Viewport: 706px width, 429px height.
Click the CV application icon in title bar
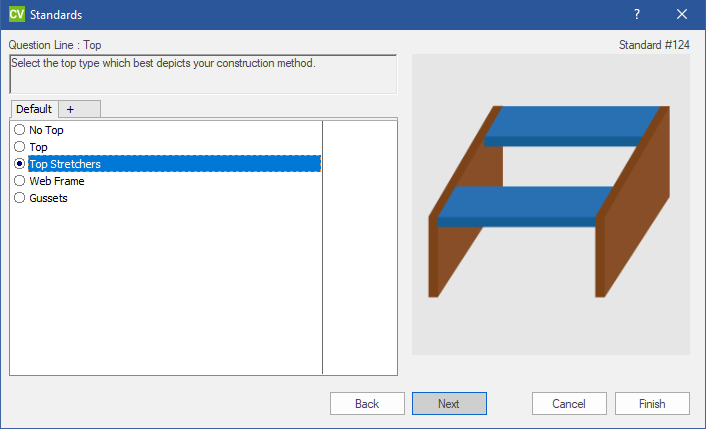(x=16, y=15)
